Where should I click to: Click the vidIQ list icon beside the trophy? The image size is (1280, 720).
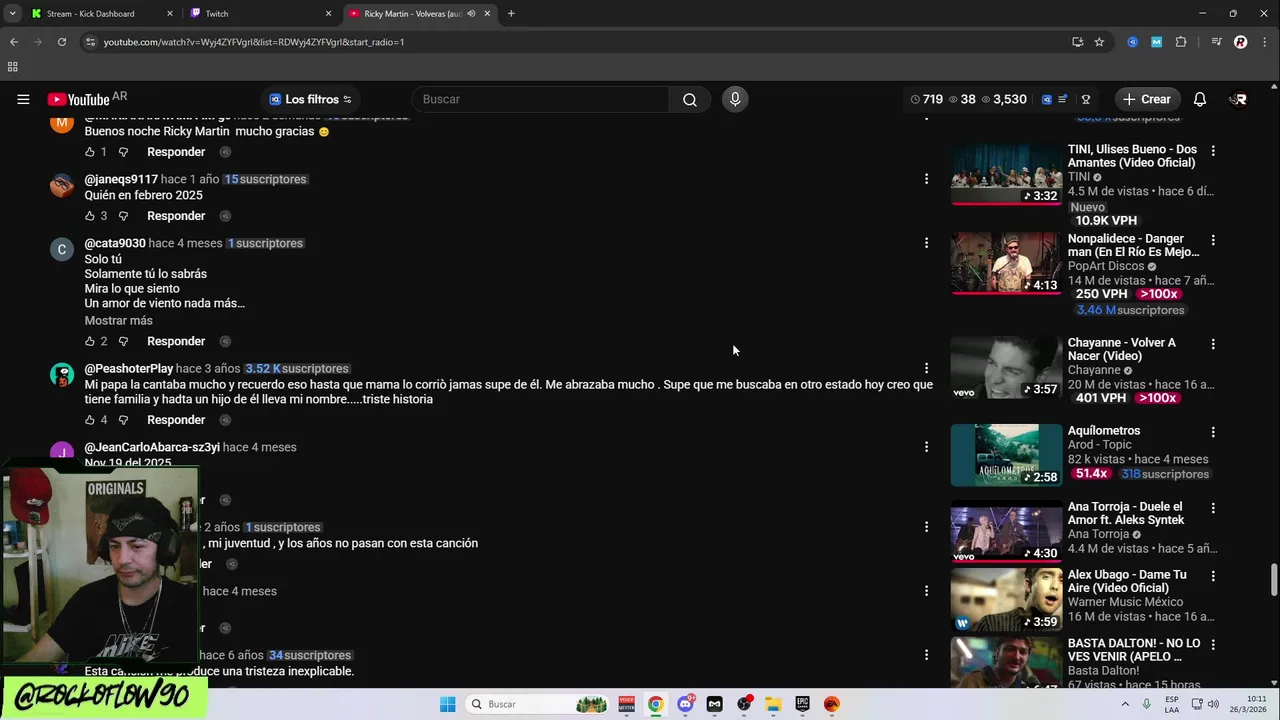(1065, 99)
